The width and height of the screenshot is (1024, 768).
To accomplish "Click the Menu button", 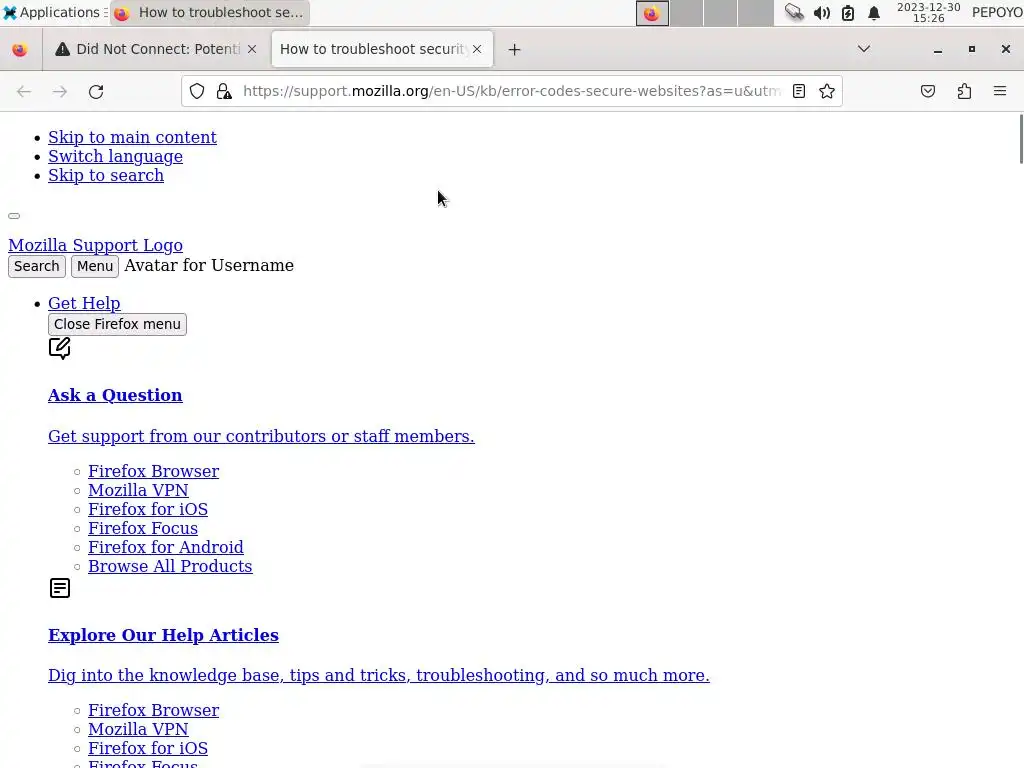I will (95, 266).
